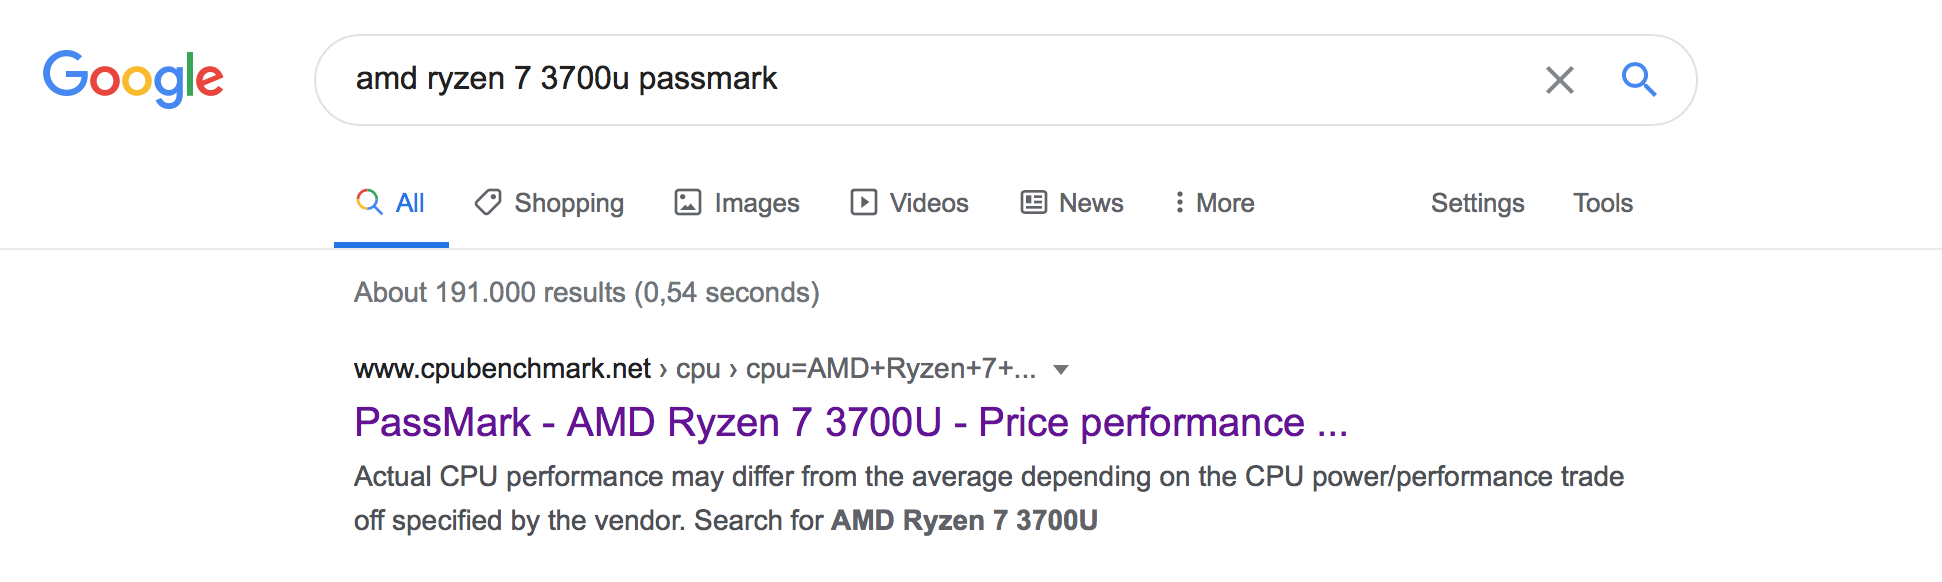Click the Images picture icon
This screenshot has height=582, width=1942.
(x=688, y=202)
